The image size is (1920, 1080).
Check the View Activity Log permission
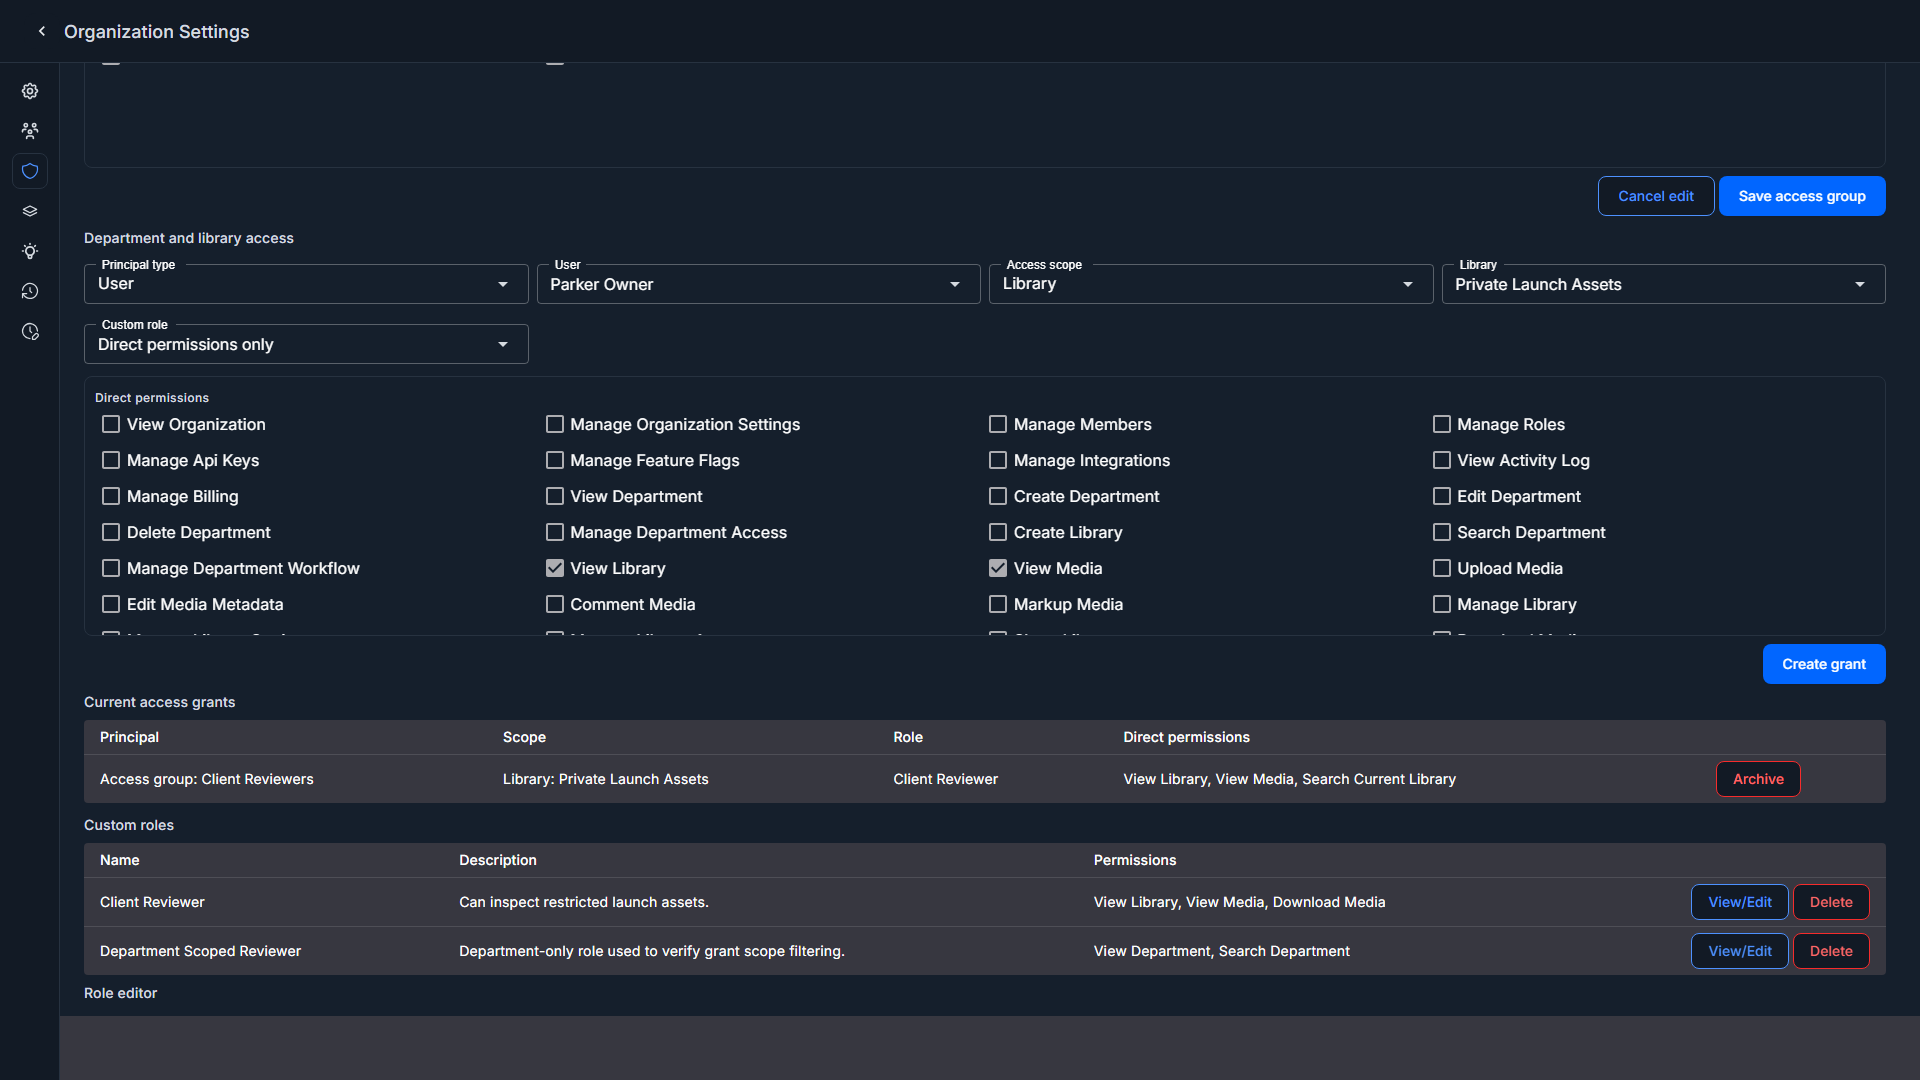1442,460
